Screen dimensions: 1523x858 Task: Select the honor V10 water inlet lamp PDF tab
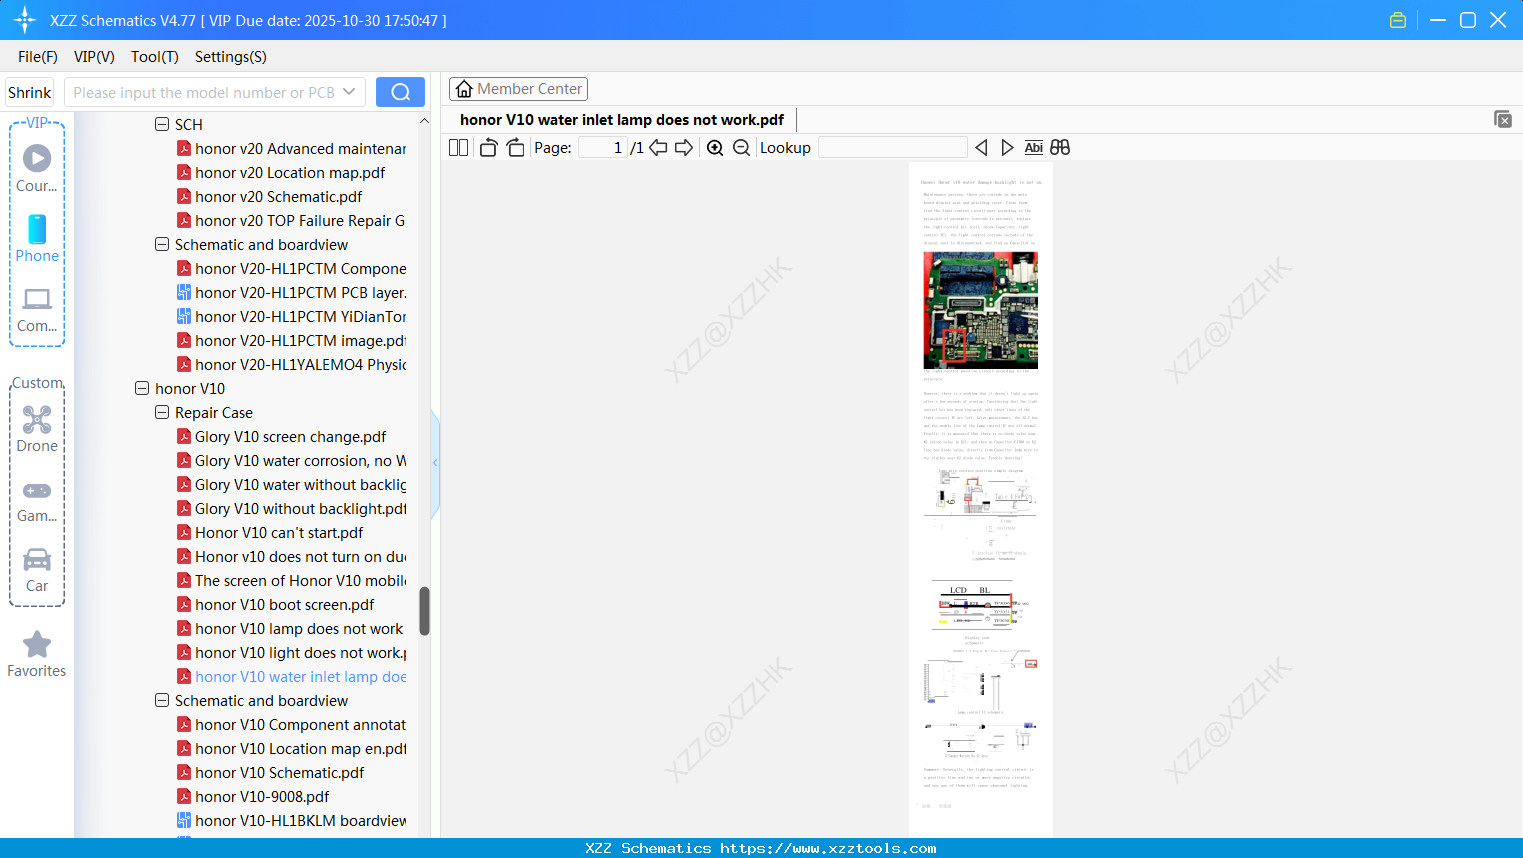point(622,120)
